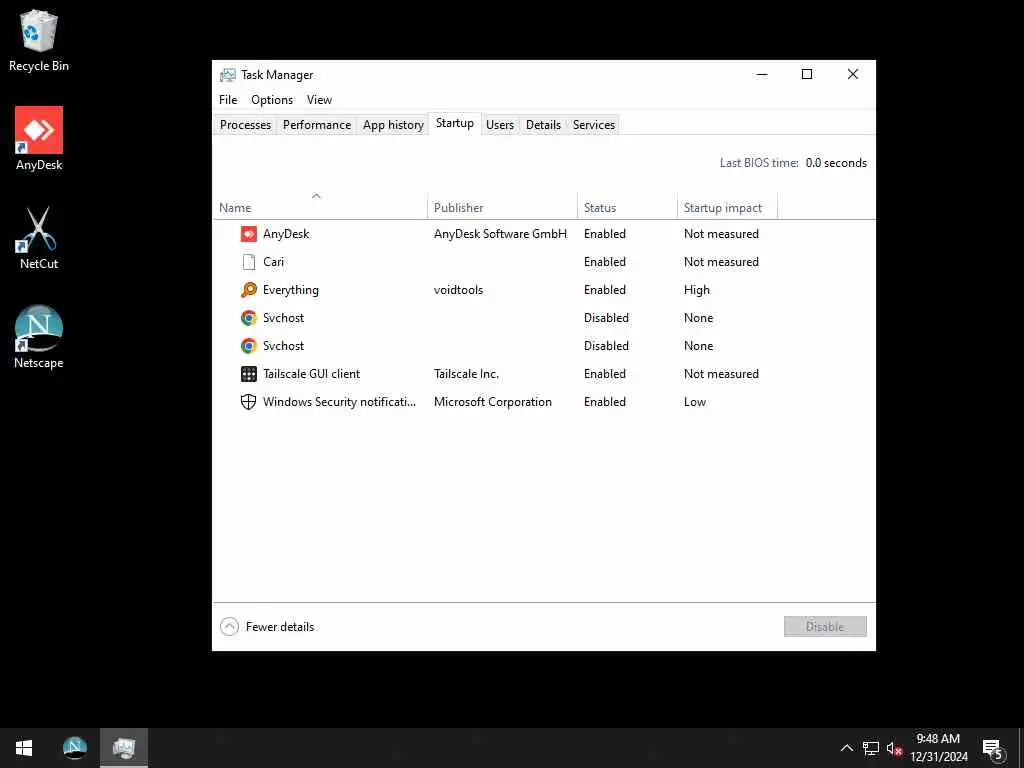This screenshot has width=1024, height=768.
Task: Switch to the App history tab
Action: [x=393, y=125]
